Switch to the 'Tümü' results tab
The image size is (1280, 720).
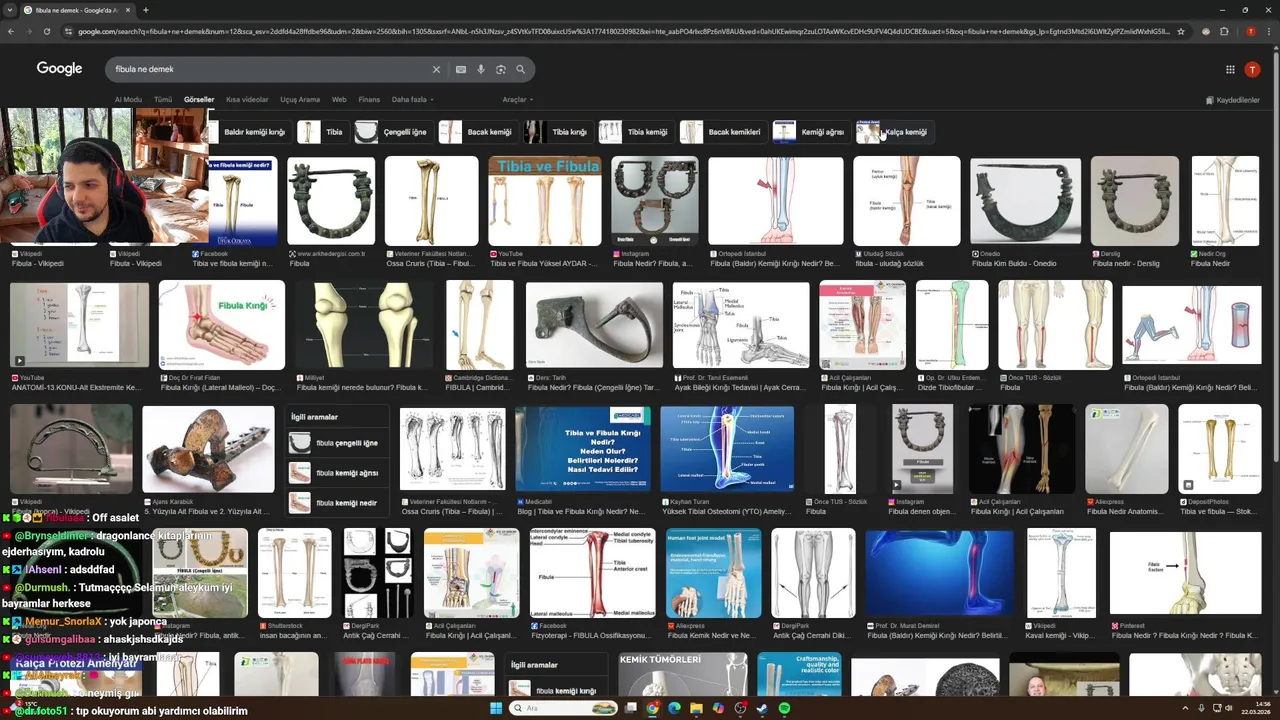163,100
